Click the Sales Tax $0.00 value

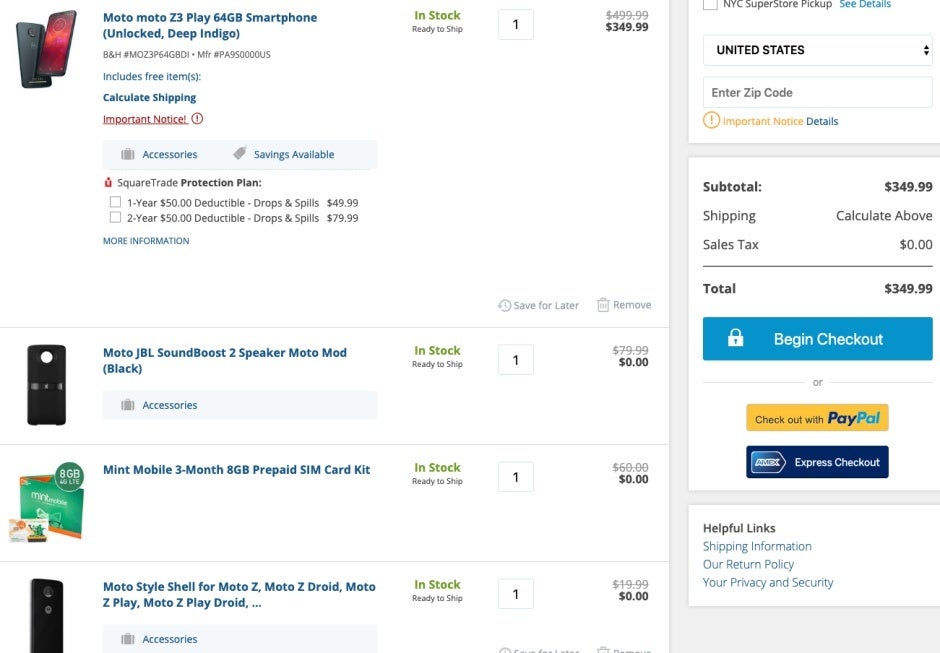tap(916, 244)
